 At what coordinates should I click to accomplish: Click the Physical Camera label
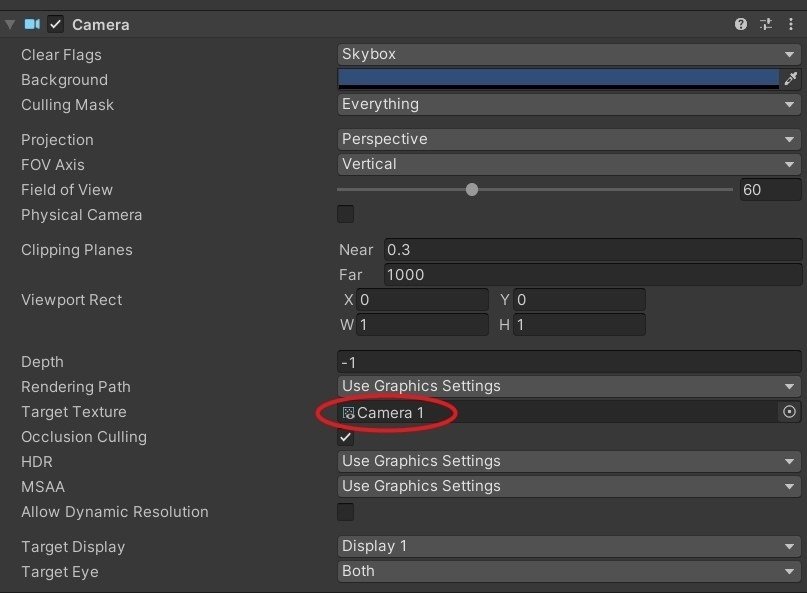tap(81, 215)
